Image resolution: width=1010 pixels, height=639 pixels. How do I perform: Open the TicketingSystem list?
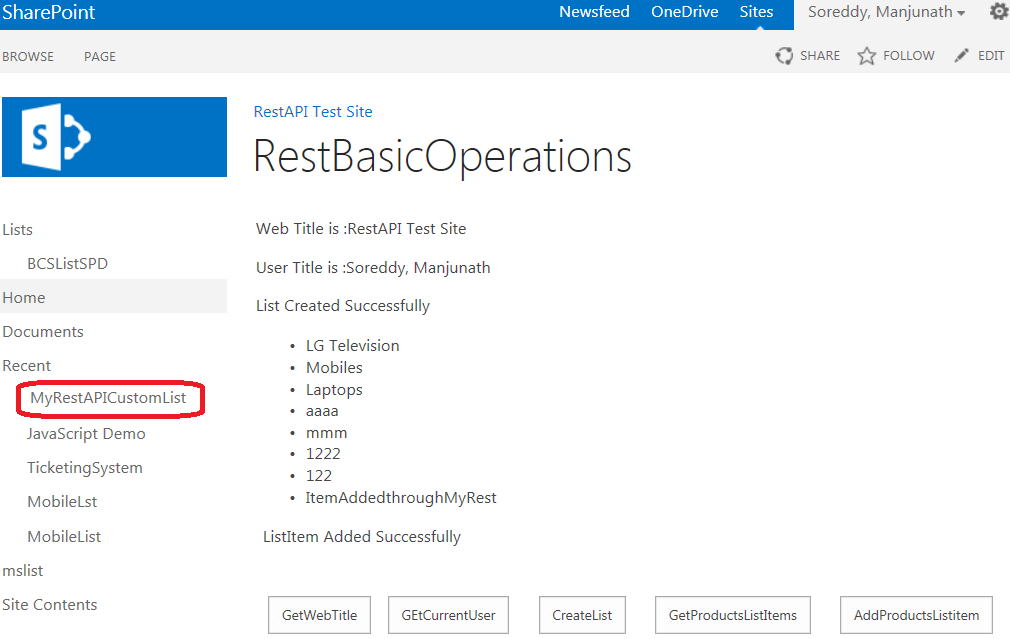[x=85, y=467]
